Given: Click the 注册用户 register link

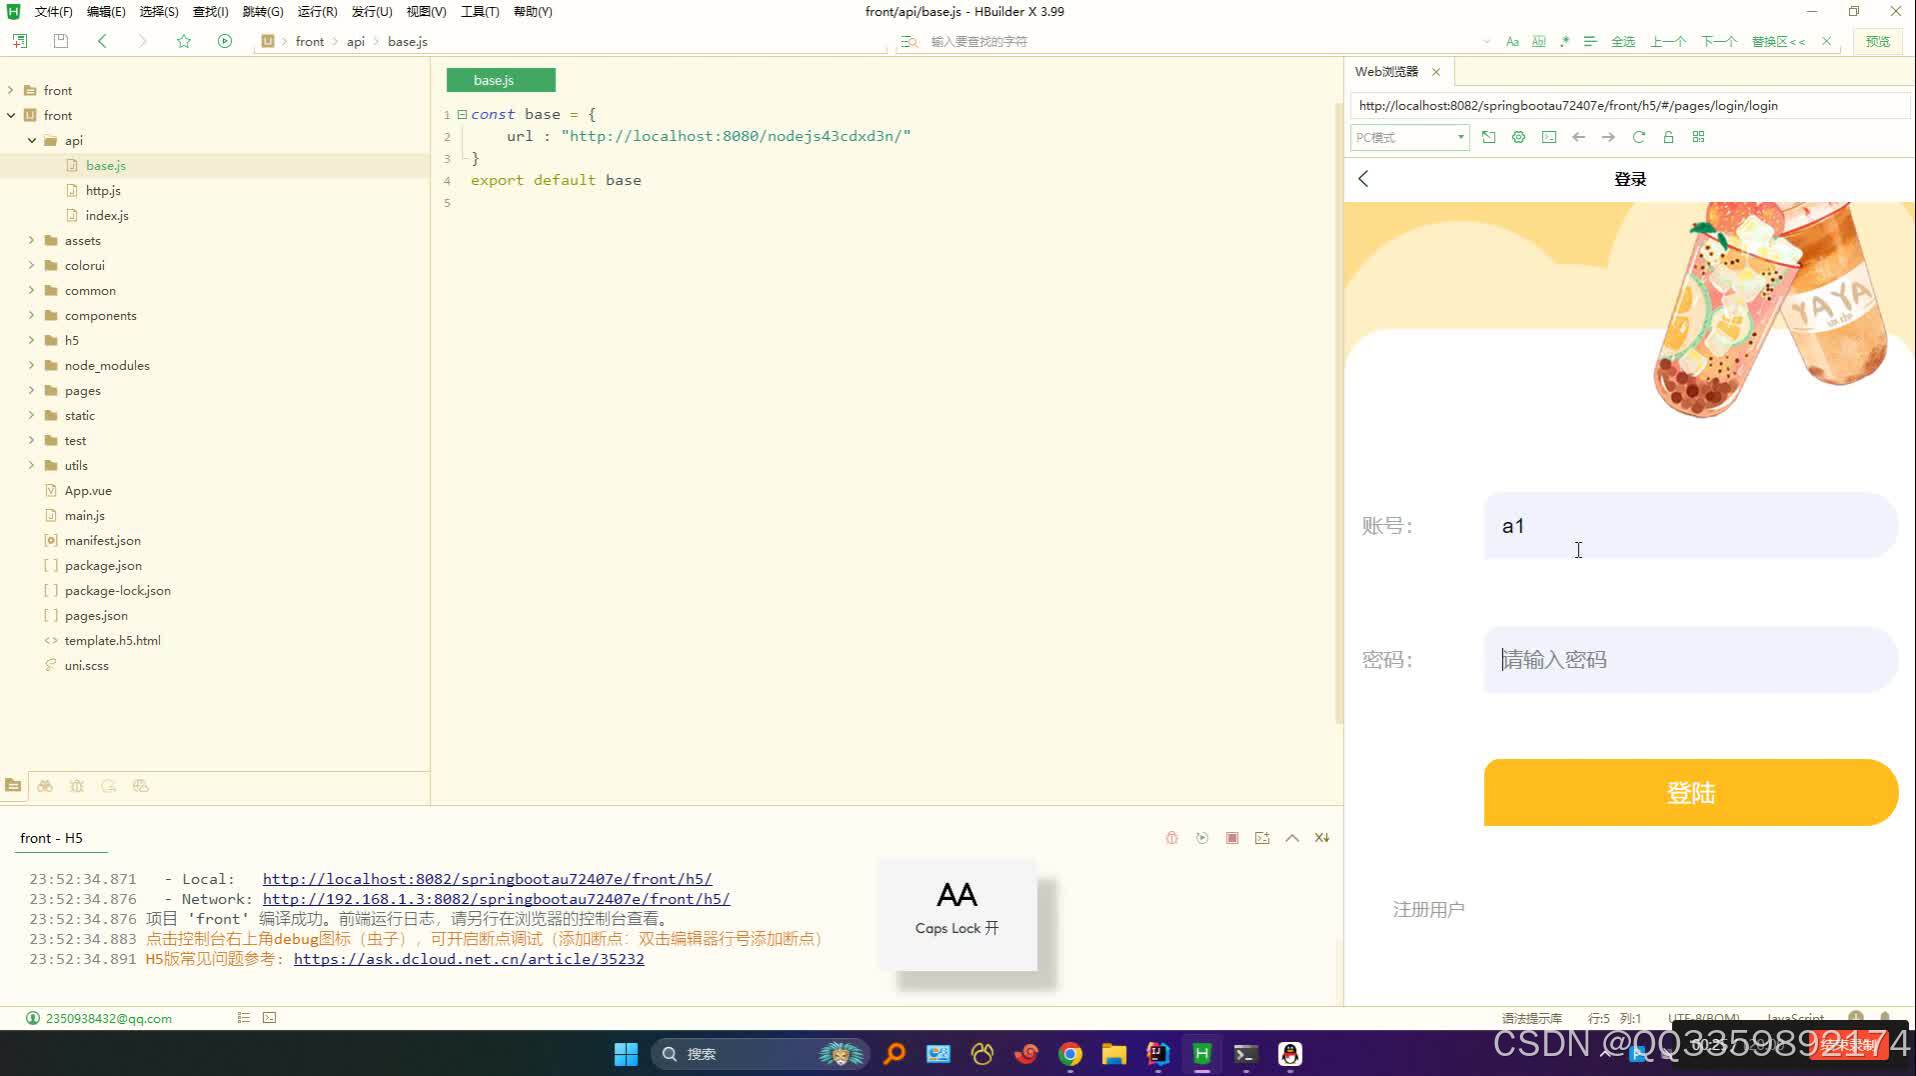Looking at the screenshot, I should 1428,909.
